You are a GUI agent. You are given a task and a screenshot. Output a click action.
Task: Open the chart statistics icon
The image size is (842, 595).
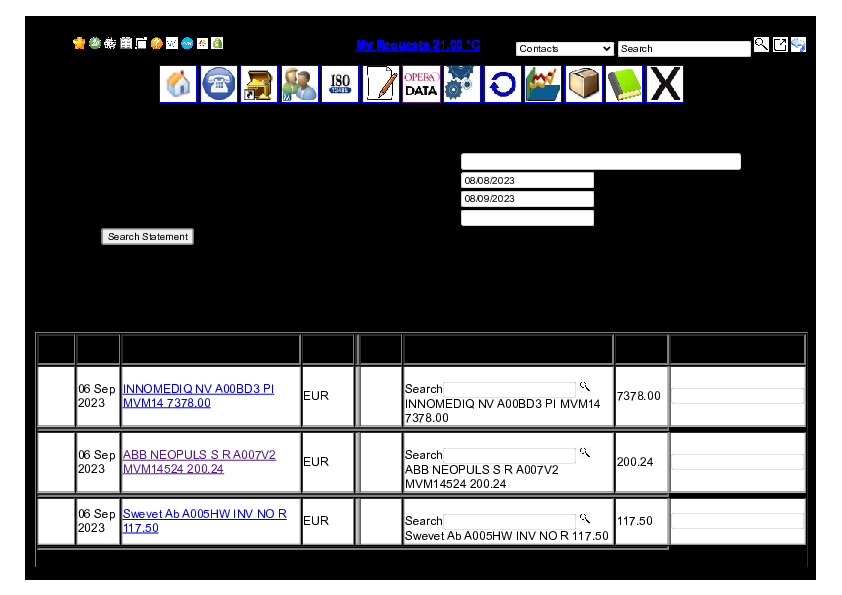coord(543,84)
